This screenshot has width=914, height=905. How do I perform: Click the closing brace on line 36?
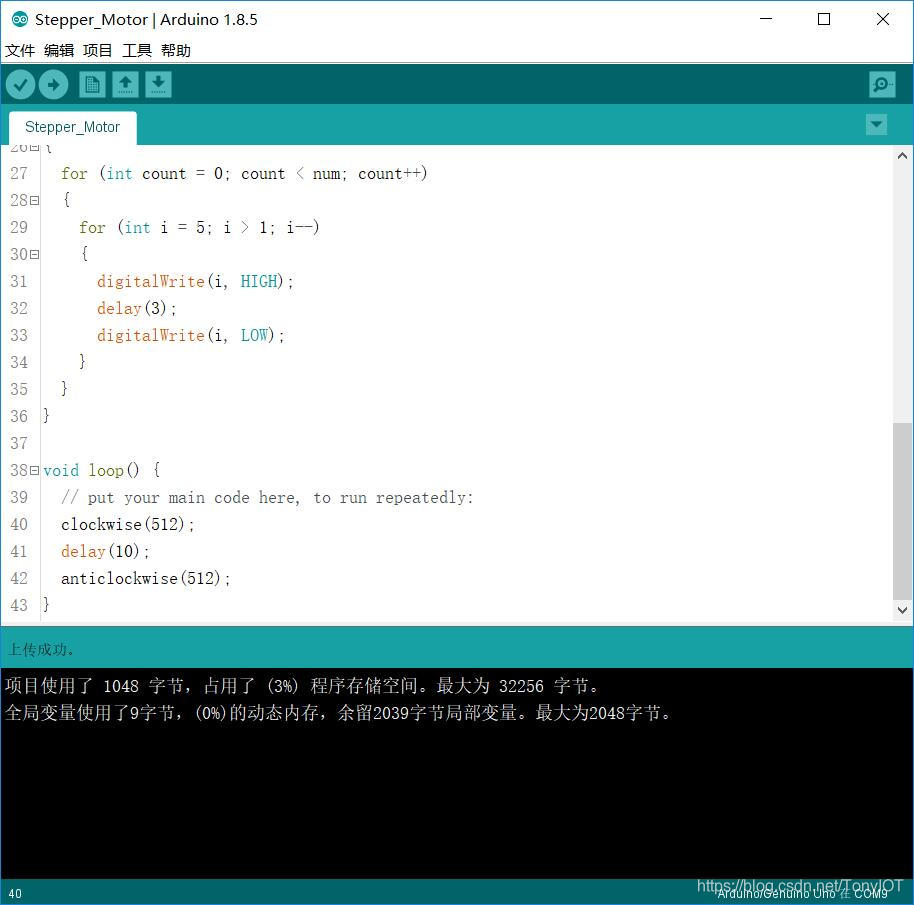point(46,416)
